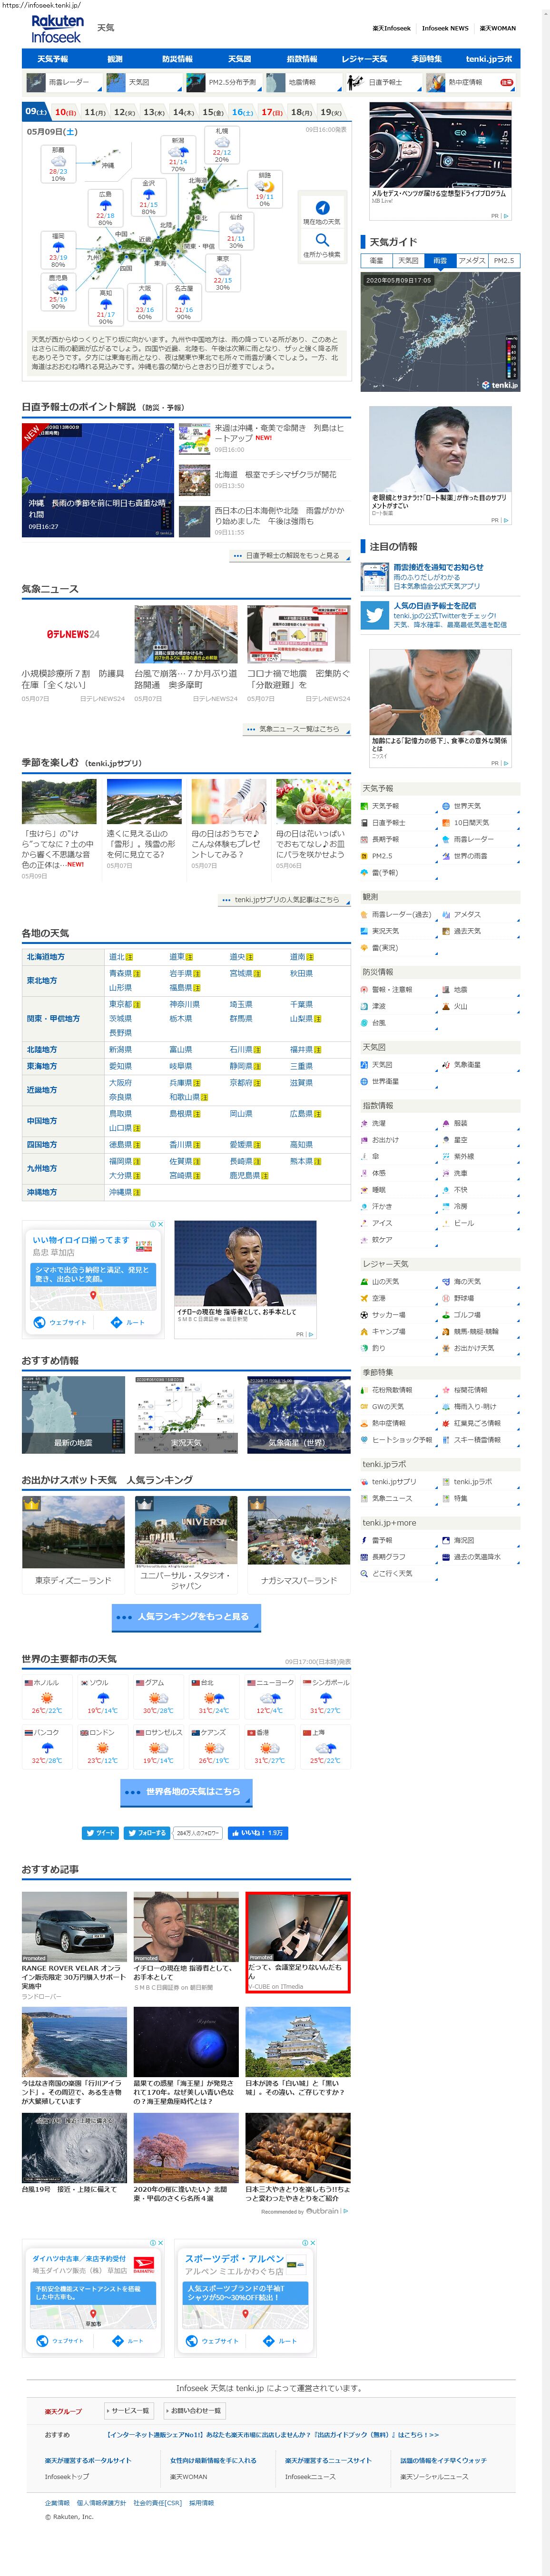Click the ツイート tweet button
The height and width of the screenshot is (2576, 550).
[x=101, y=1833]
